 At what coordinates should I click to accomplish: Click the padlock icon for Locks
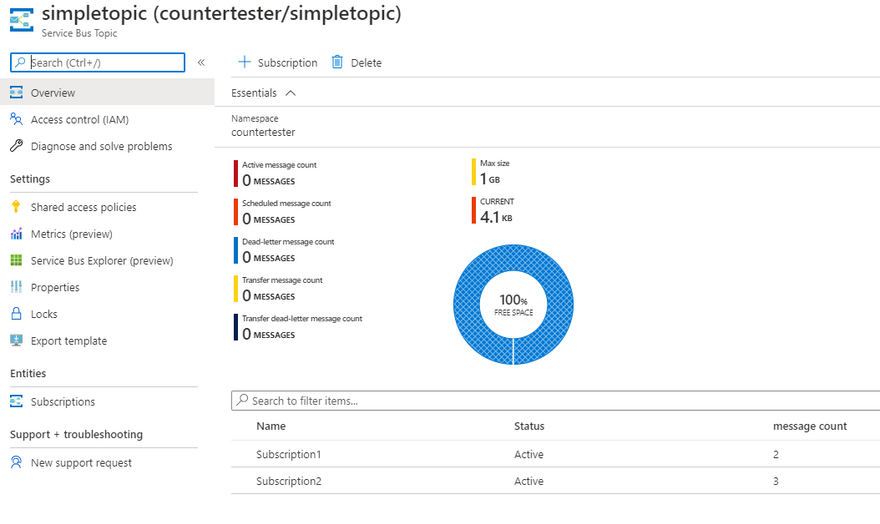pos(16,314)
